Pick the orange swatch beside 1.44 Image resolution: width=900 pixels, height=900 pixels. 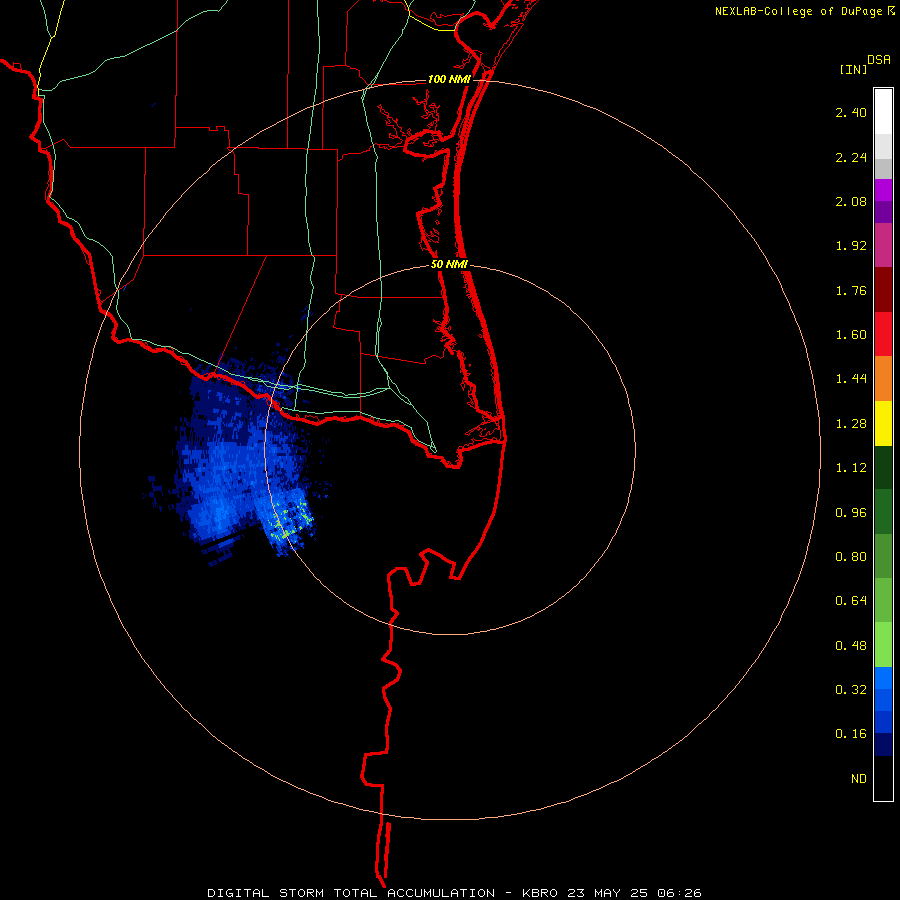(883, 379)
